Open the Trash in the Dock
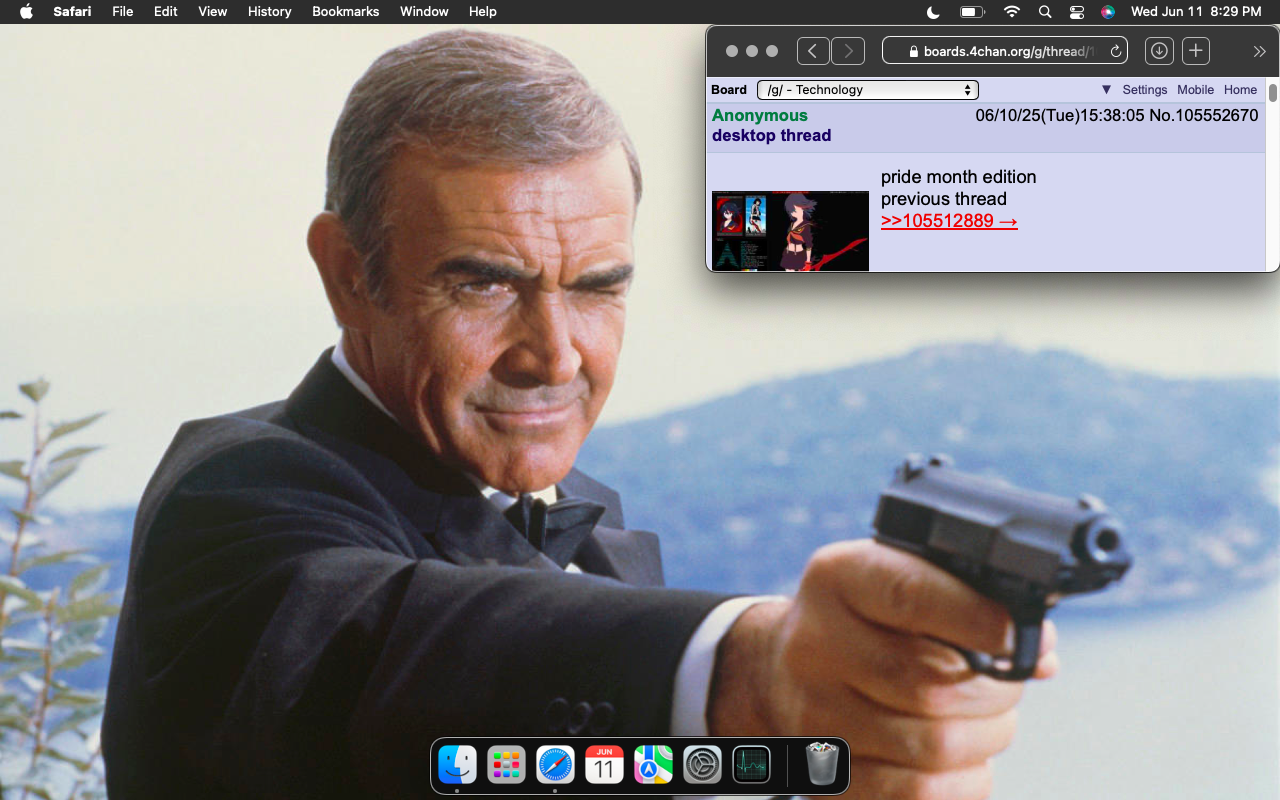 (822, 765)
